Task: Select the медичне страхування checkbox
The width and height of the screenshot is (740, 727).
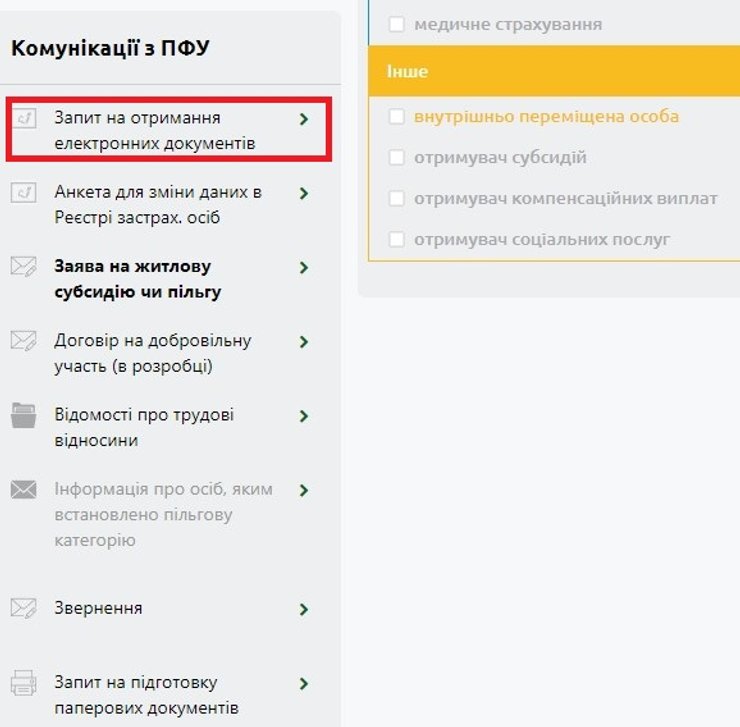Action: tap(397, 24)
